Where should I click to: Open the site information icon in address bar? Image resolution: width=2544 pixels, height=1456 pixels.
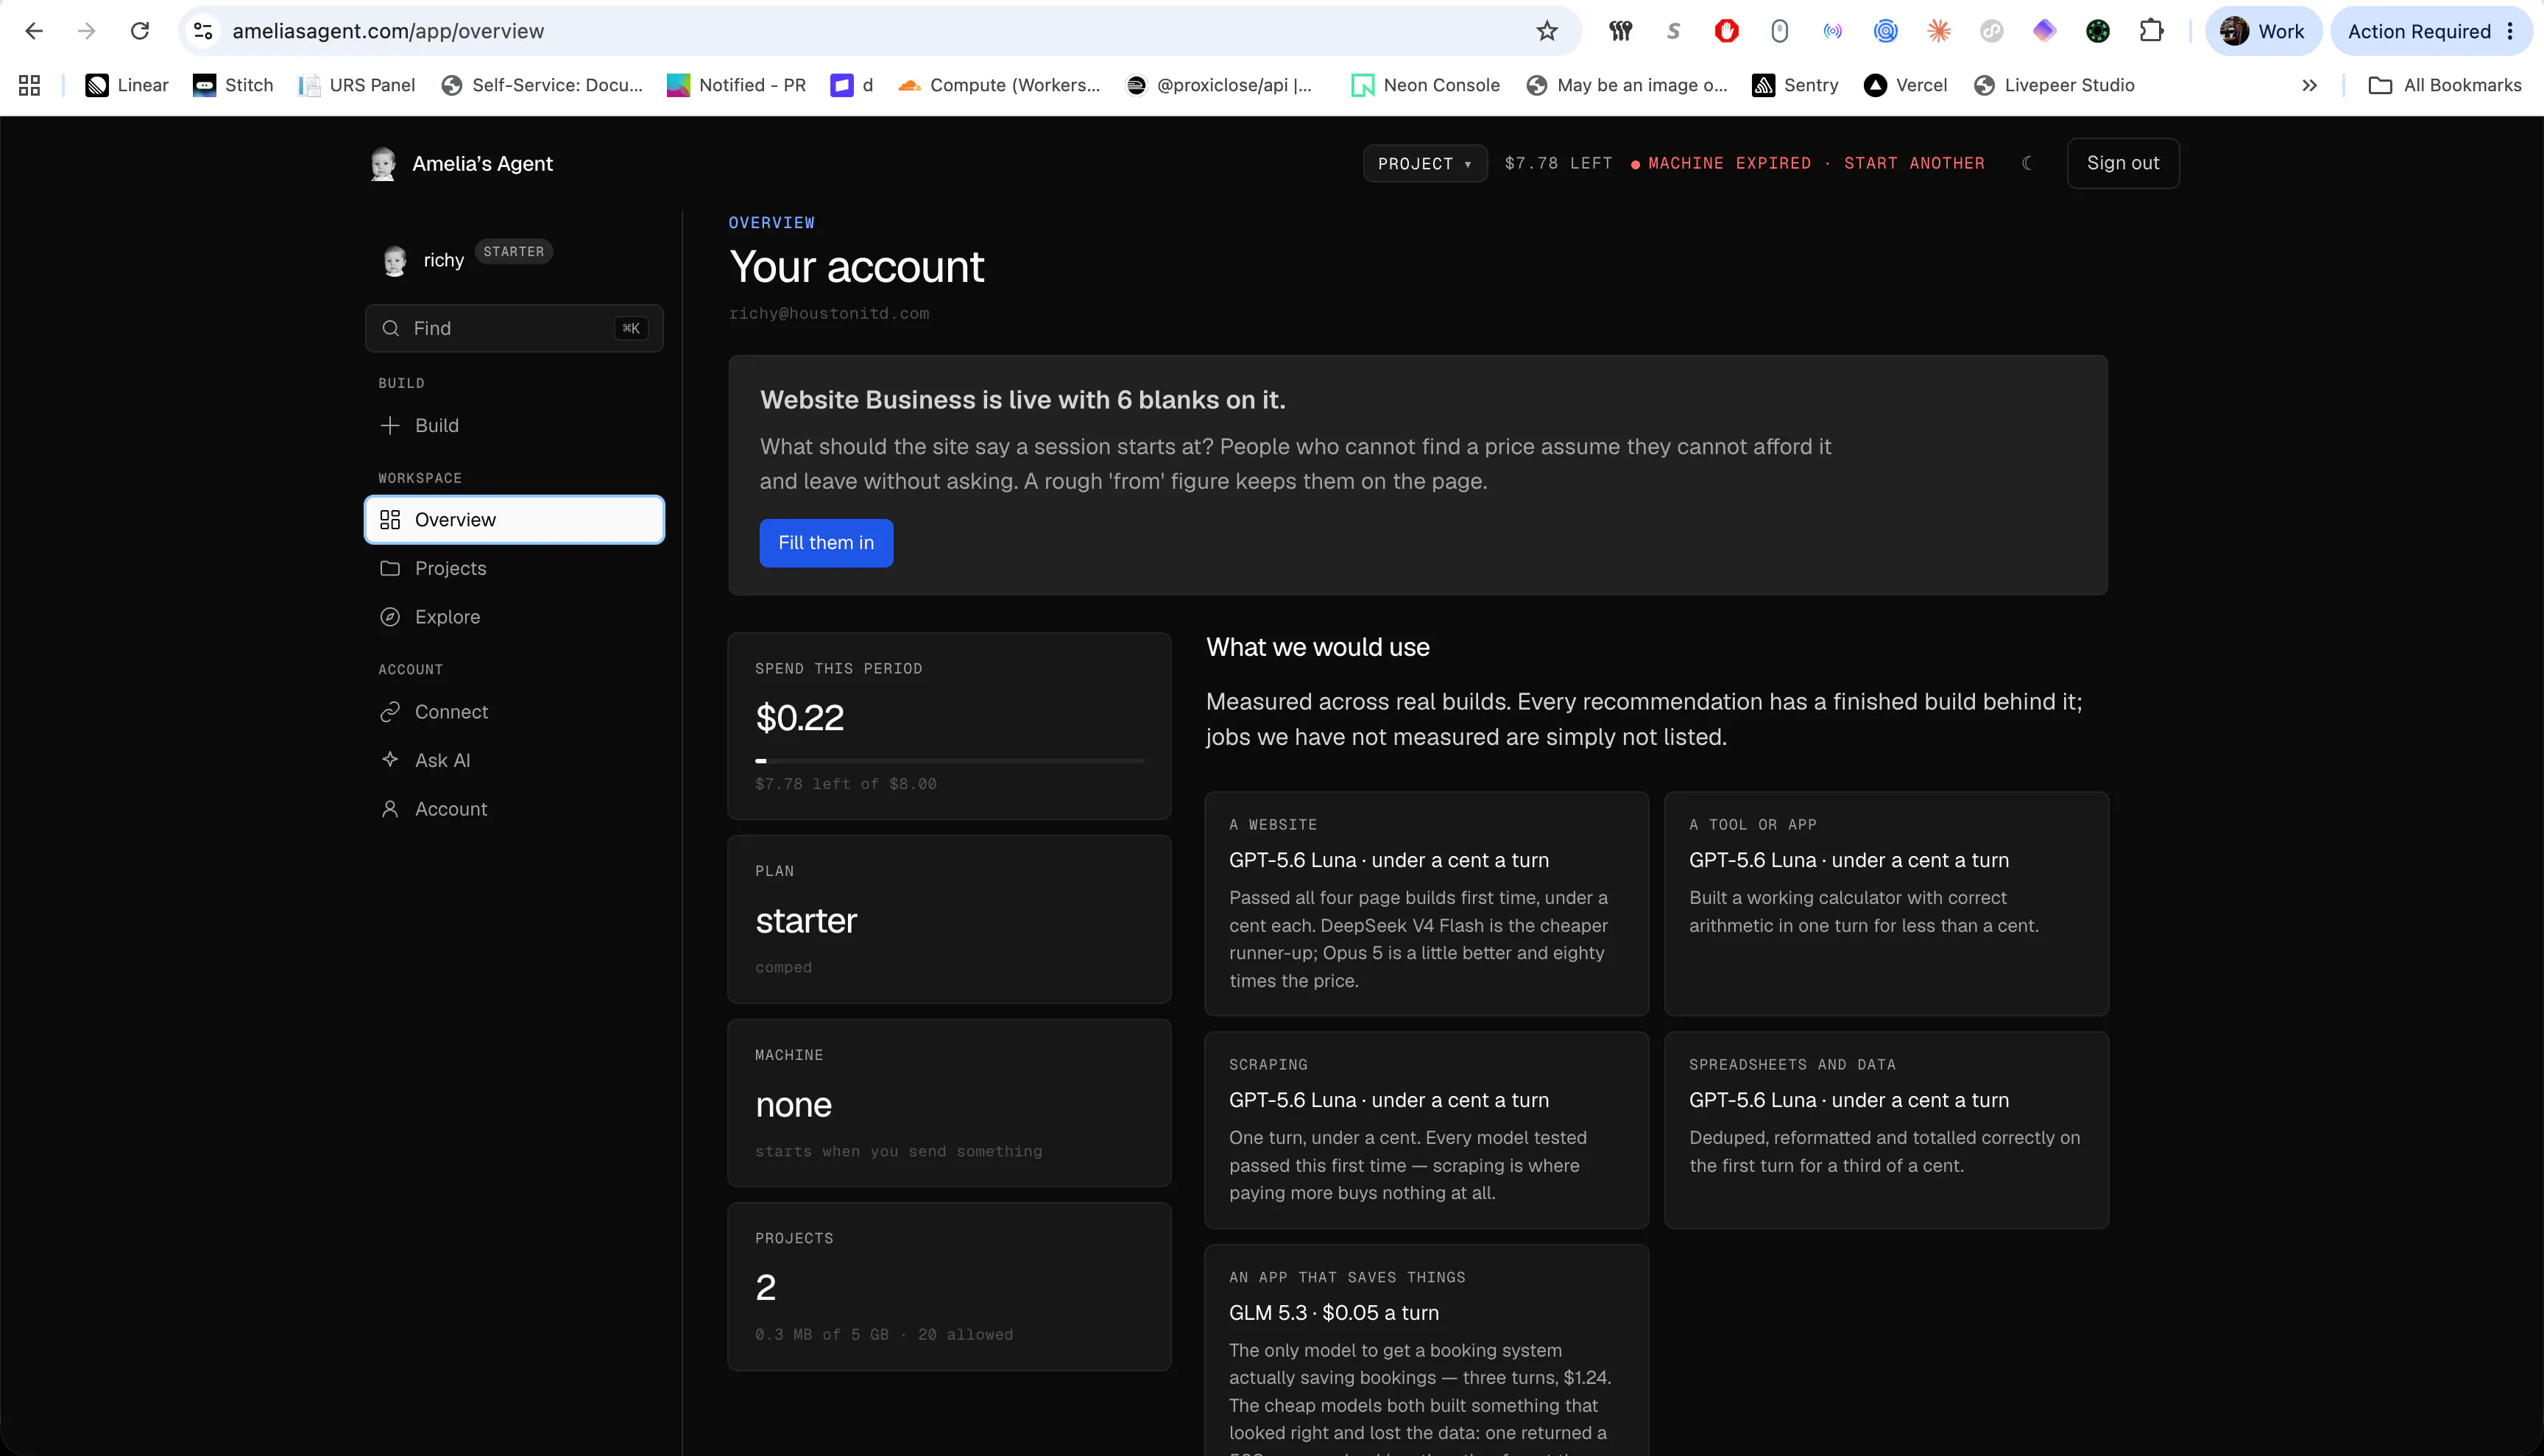coord(203,31)
